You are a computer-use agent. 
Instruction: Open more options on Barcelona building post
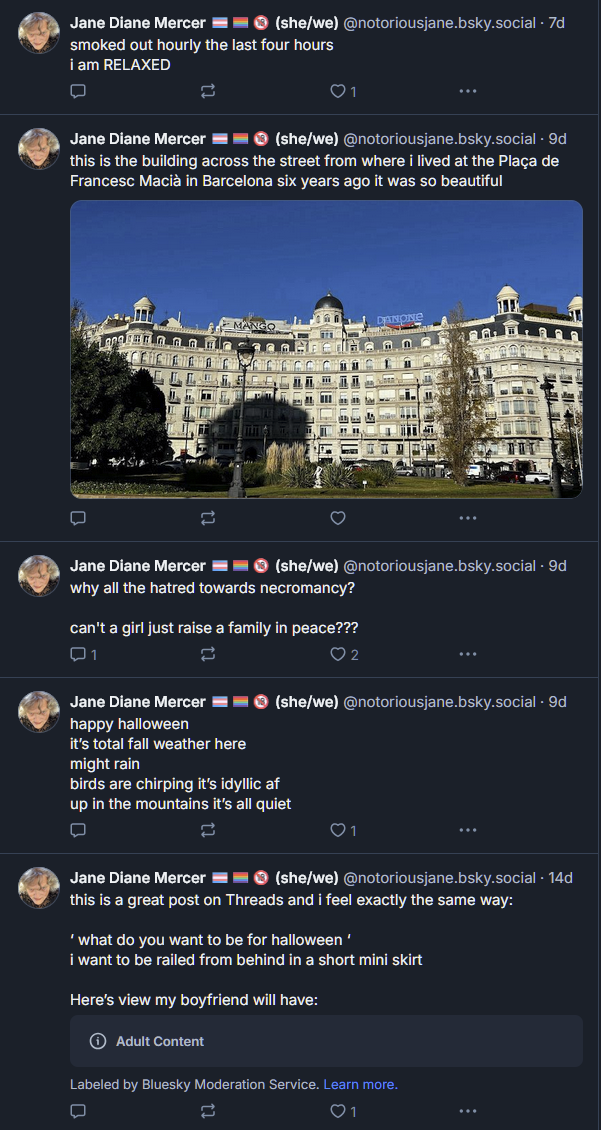click(467, 518)
